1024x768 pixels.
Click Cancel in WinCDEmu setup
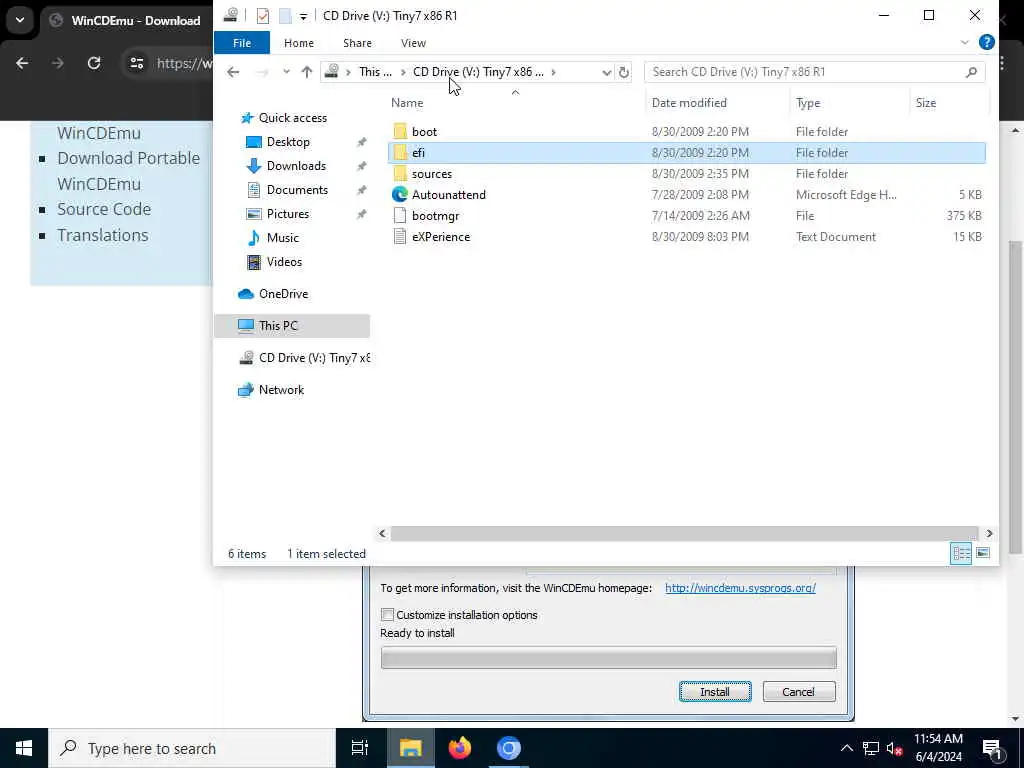coord(799,692)
